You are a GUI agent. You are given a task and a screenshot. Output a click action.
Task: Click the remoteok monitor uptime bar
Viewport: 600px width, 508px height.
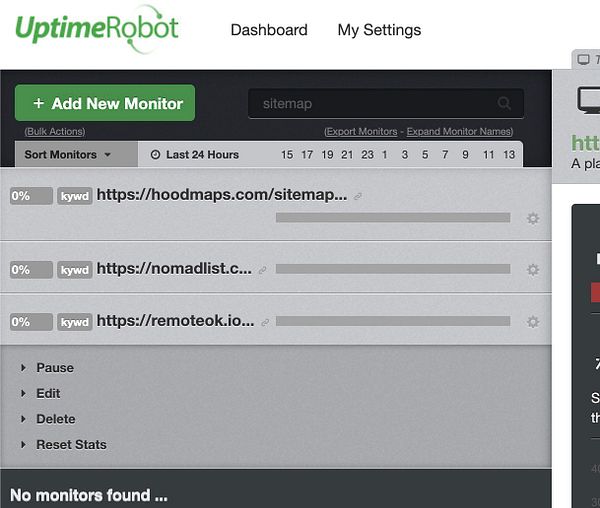click(393, 321)
